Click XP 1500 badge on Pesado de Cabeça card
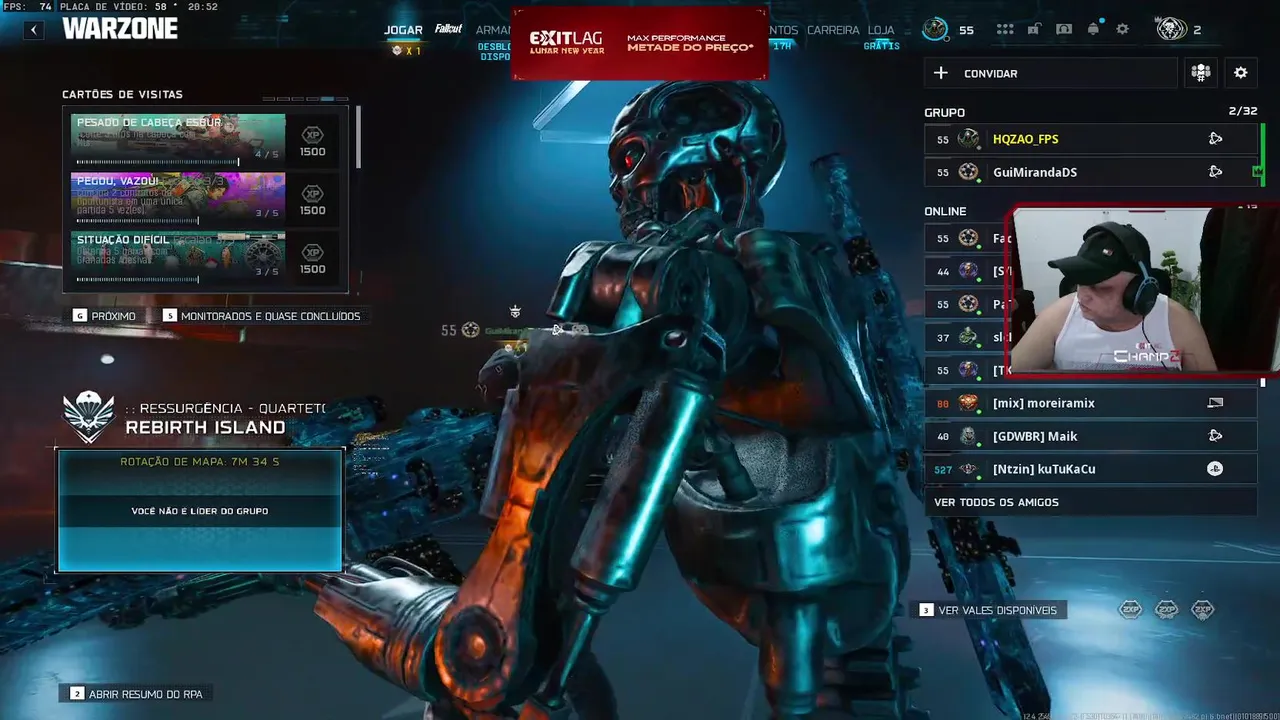The width and height of the screenshot is (1280, 720). [x=313, y=141]
